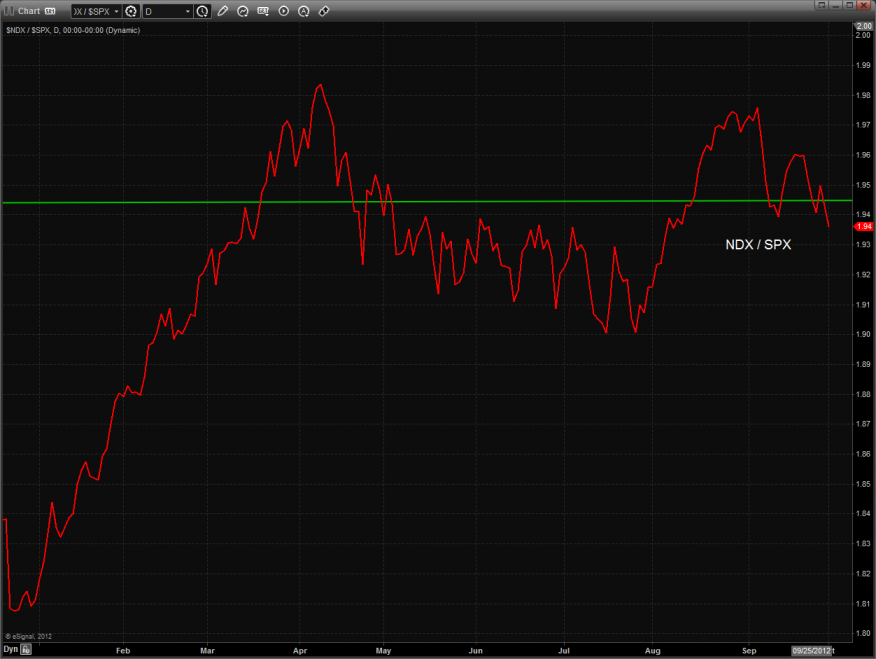Select the green horizontal line on chart
The height and width of the screenshot is (659, 876).
pyautogui.click(x=427, y=201)
